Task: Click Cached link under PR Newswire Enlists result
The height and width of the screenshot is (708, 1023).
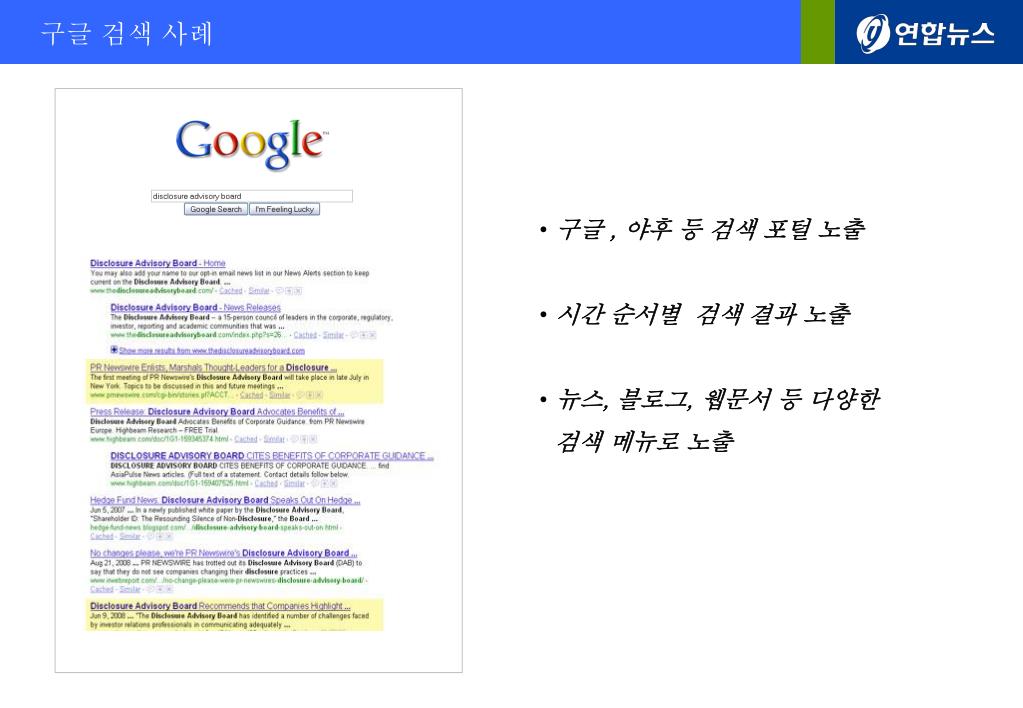Action: [252, 395]
